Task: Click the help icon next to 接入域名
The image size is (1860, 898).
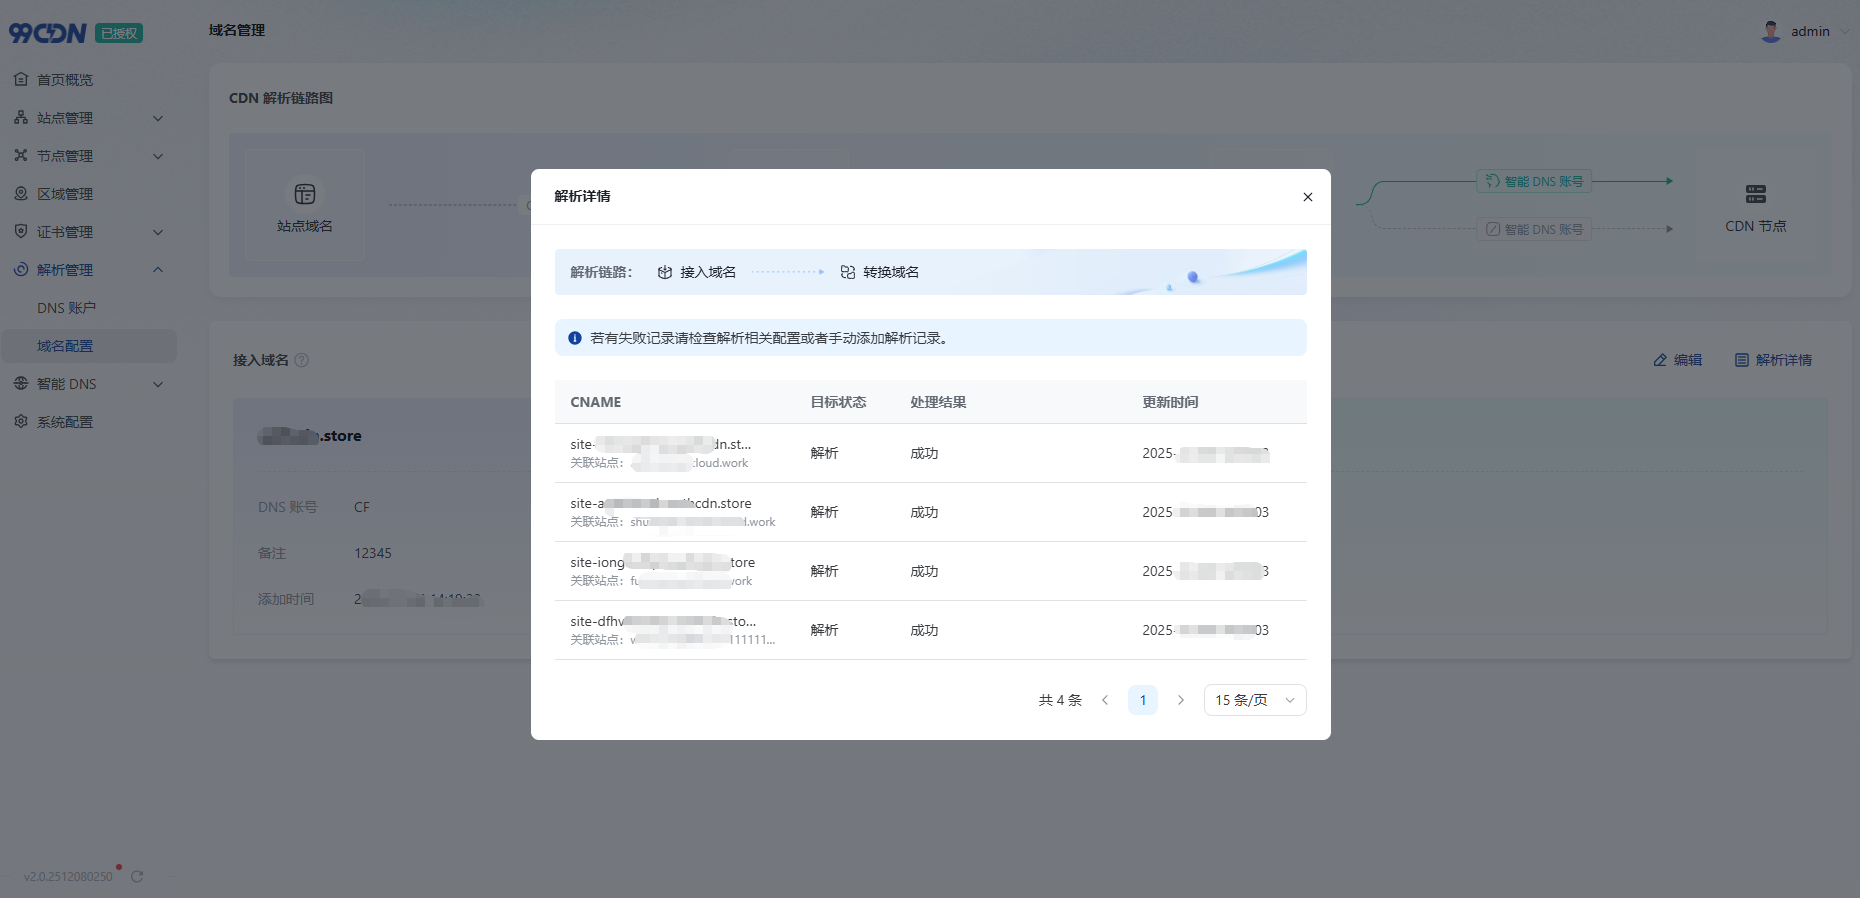Action: click(x=302, y=360)
